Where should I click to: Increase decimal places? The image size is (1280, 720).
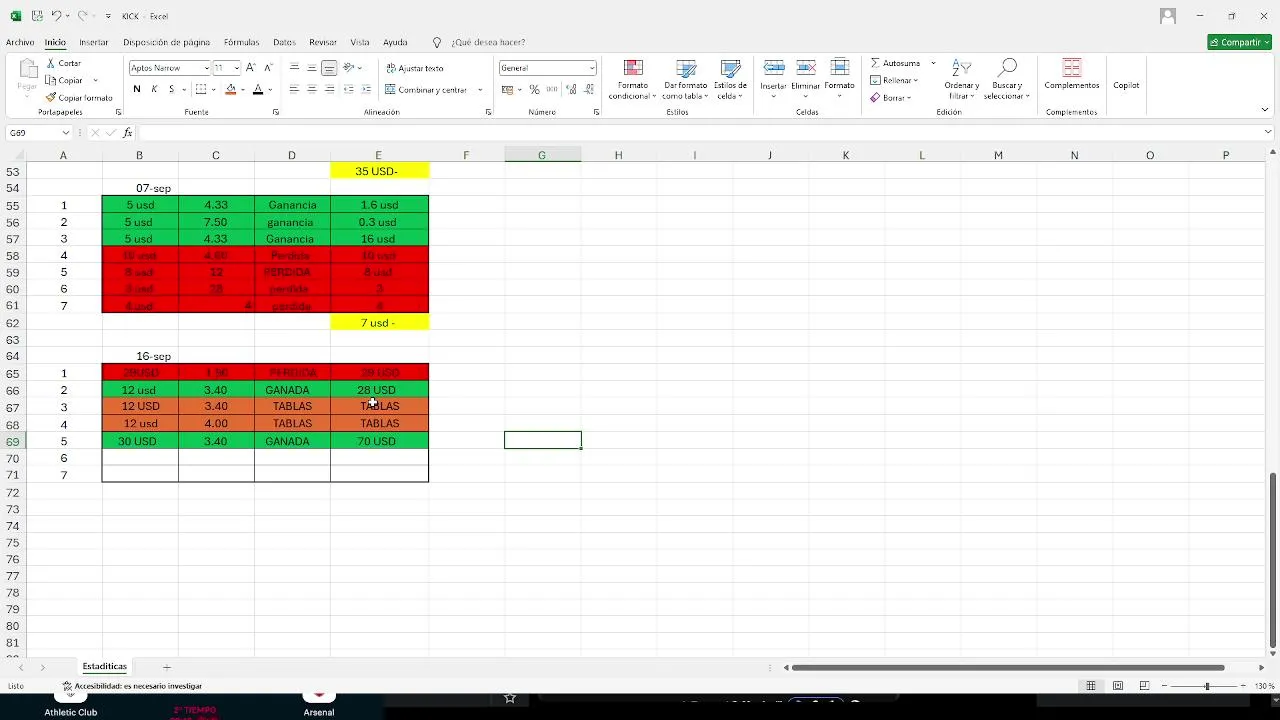(571, 89)
